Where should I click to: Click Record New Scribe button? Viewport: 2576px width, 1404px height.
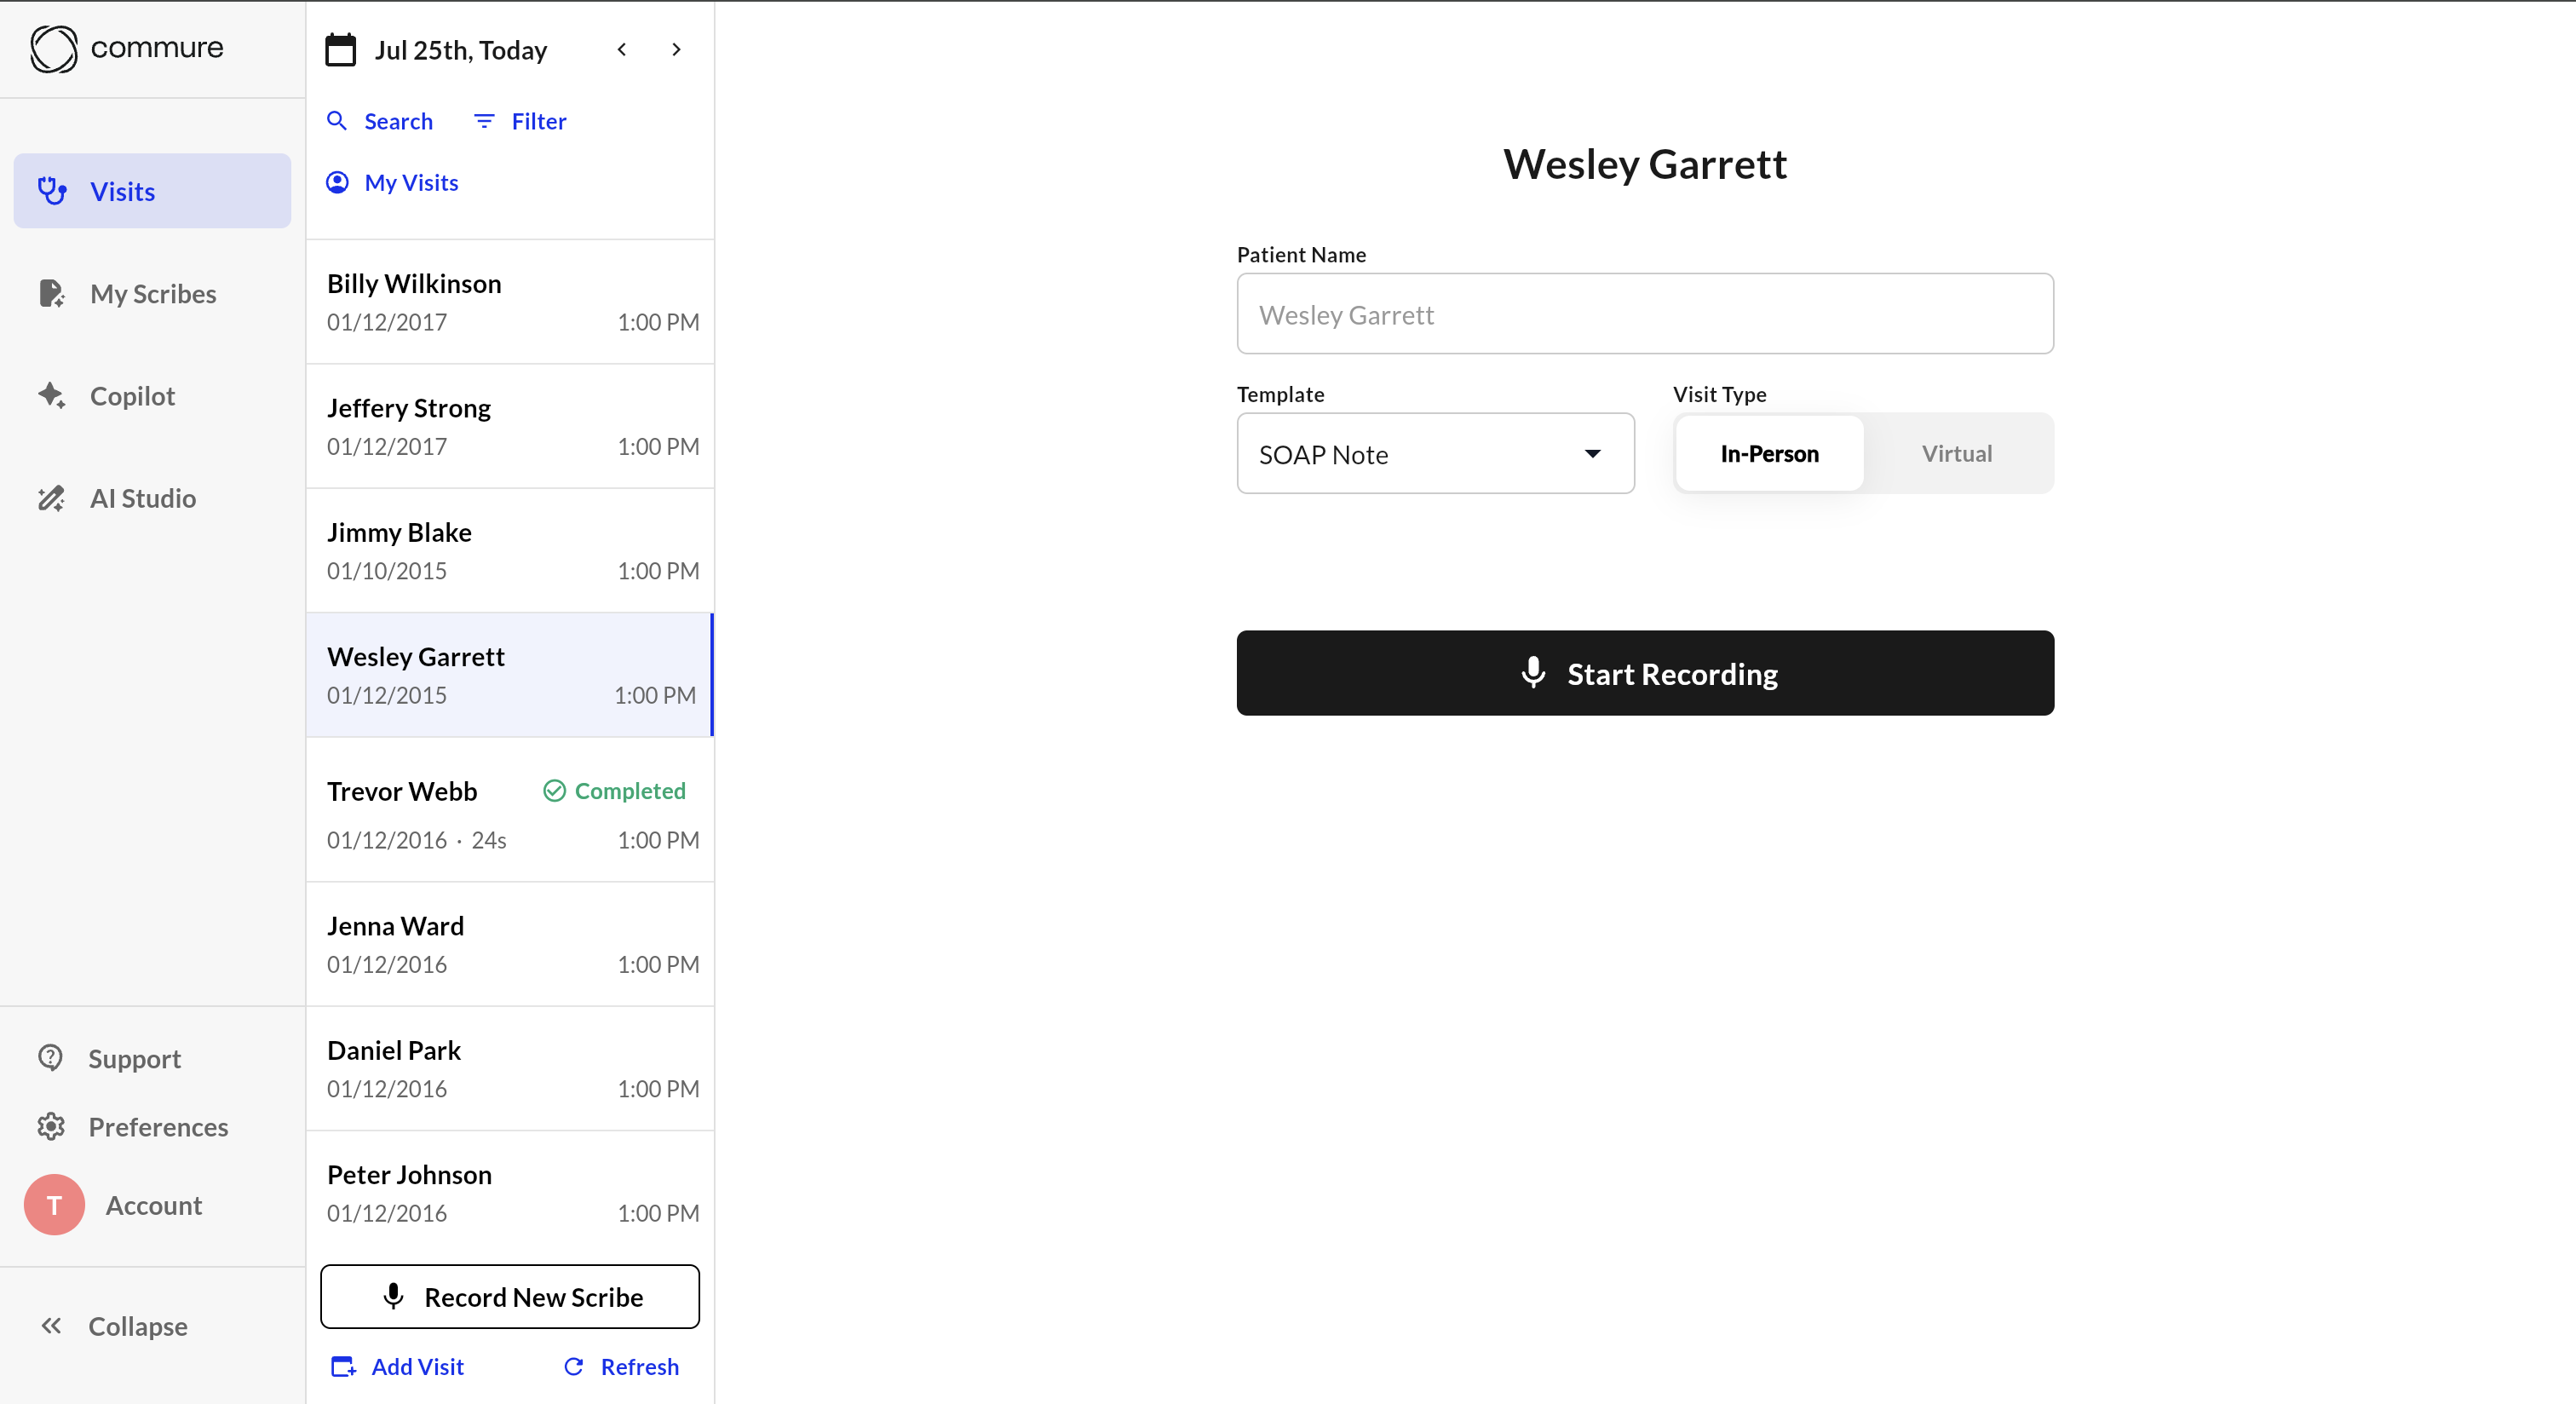tap(510, 1296)
